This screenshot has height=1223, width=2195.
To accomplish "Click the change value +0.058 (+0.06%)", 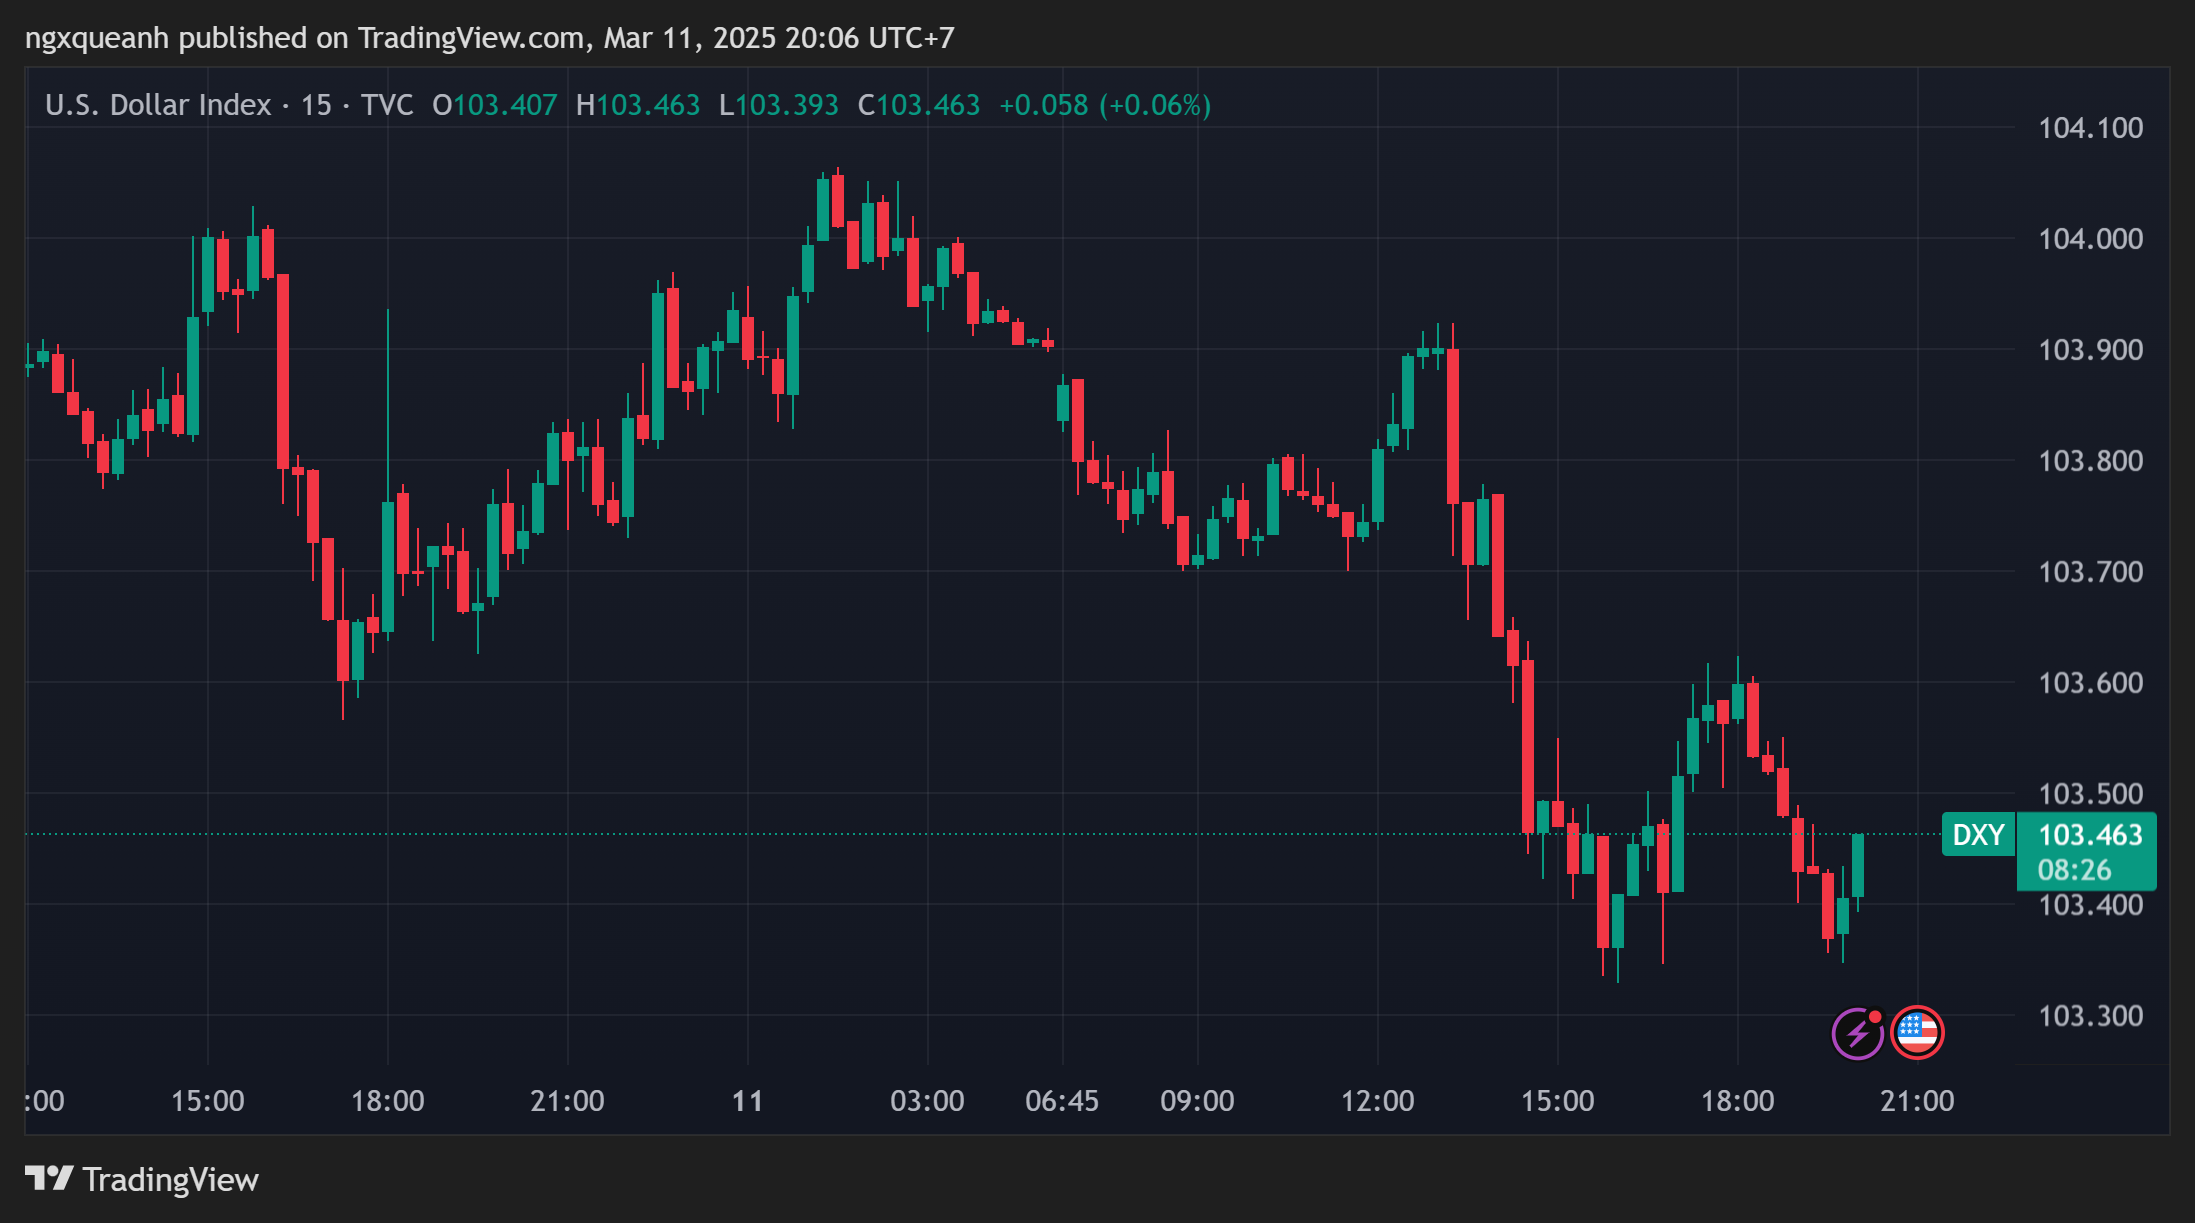I will pyautogui.click(x=1105, y=105).
